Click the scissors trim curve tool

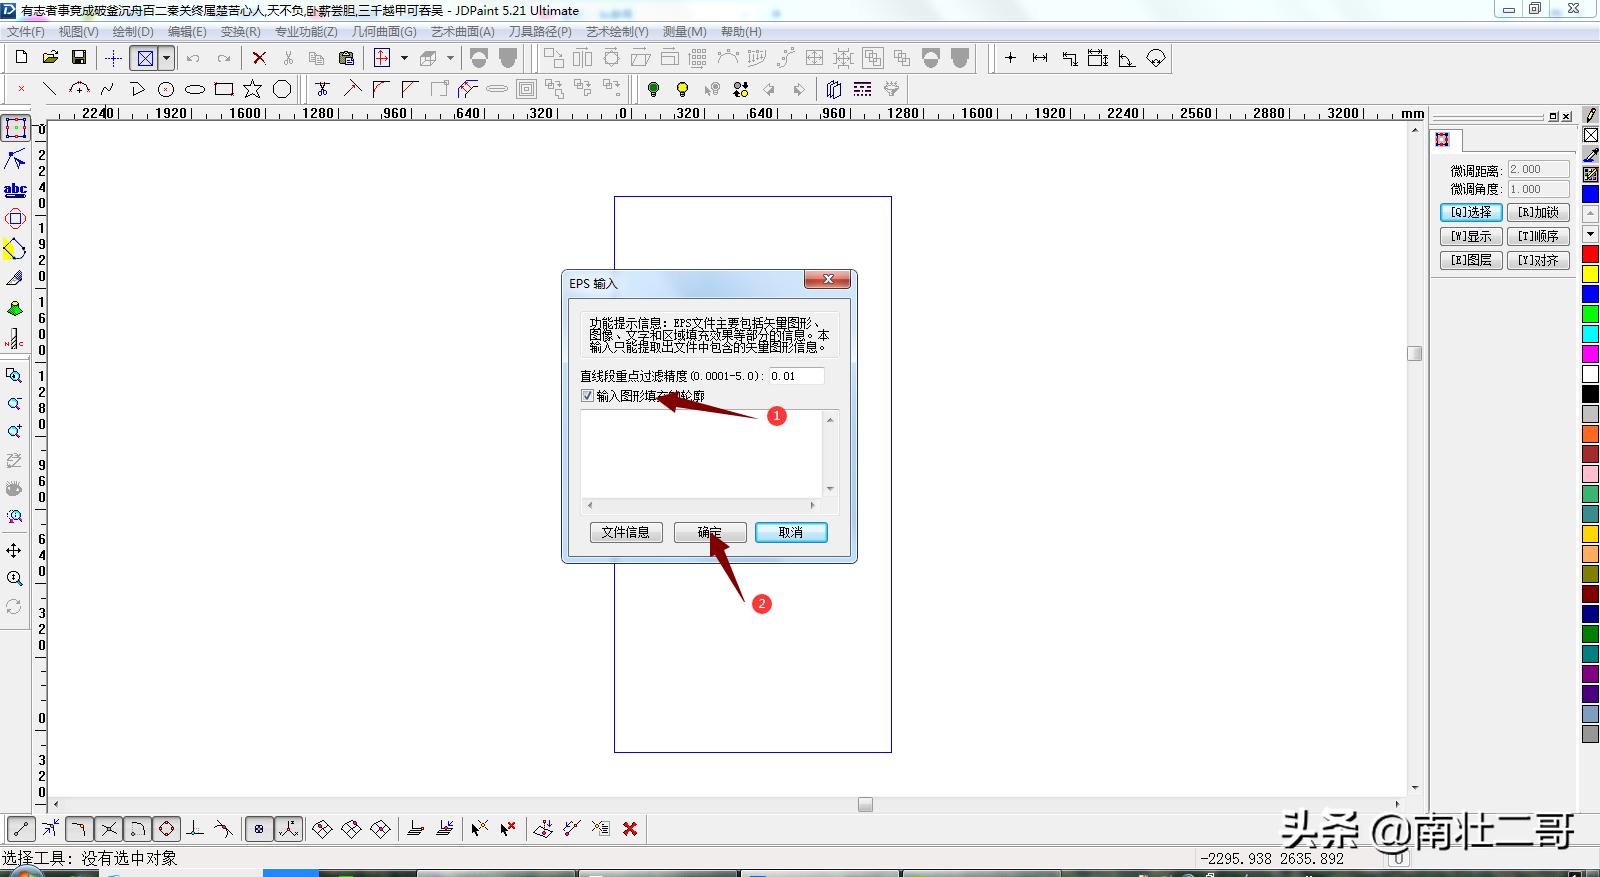click(322, 89)
